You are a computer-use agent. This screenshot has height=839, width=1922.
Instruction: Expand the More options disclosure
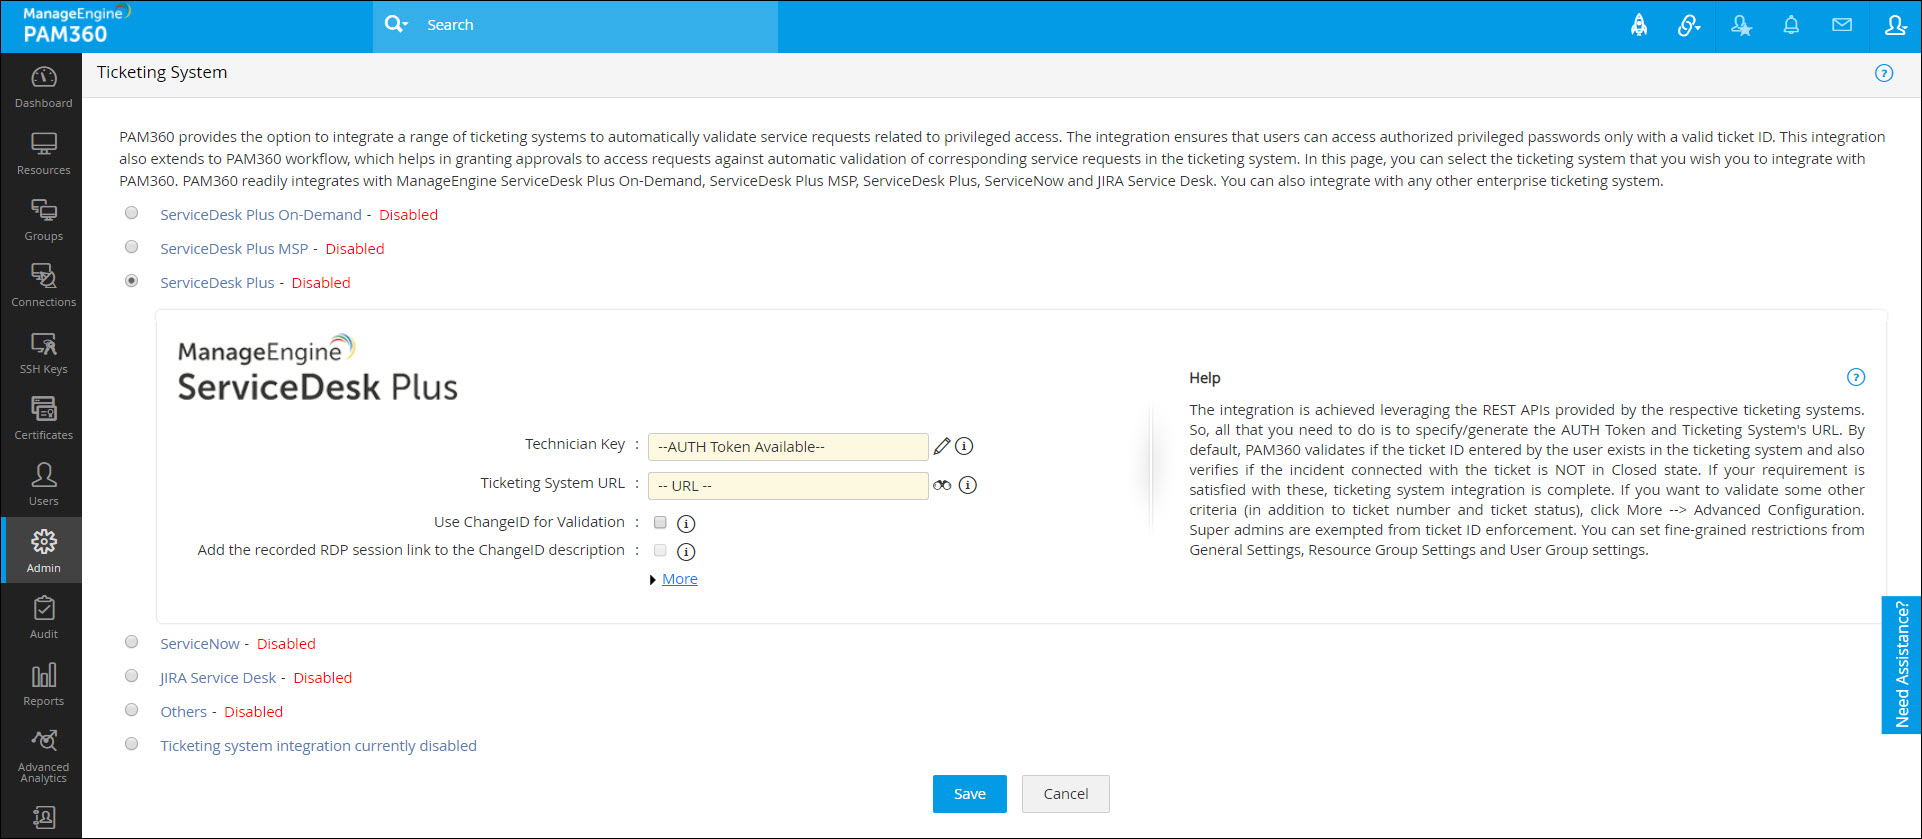coord(679,579)
